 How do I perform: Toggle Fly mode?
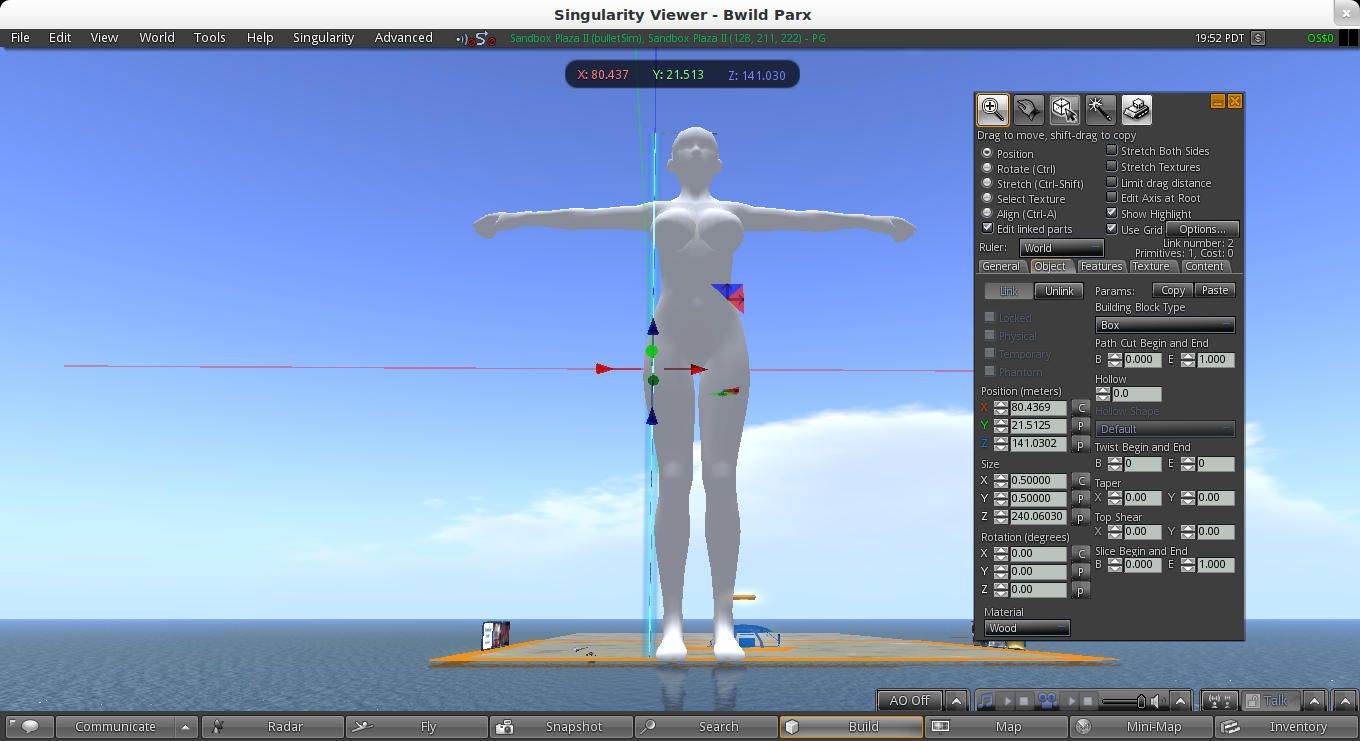418,727
